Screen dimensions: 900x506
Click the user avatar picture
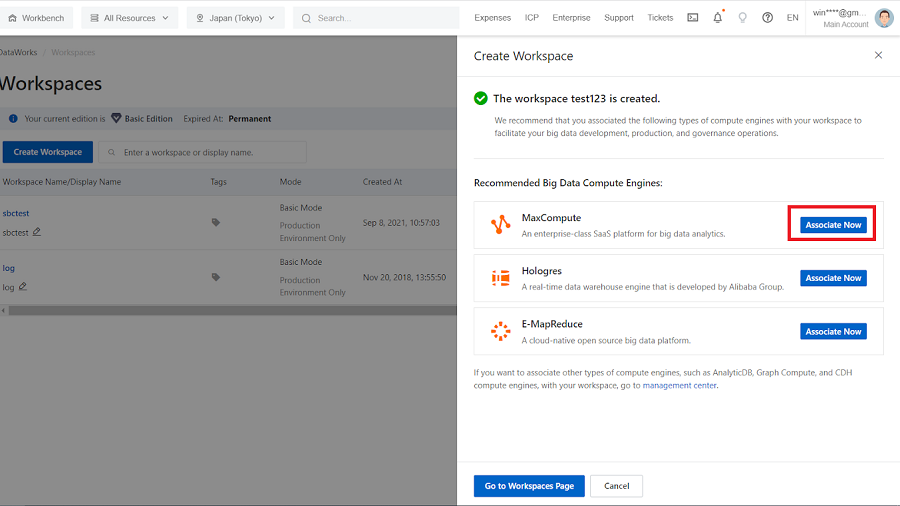(x=884, y=18)
